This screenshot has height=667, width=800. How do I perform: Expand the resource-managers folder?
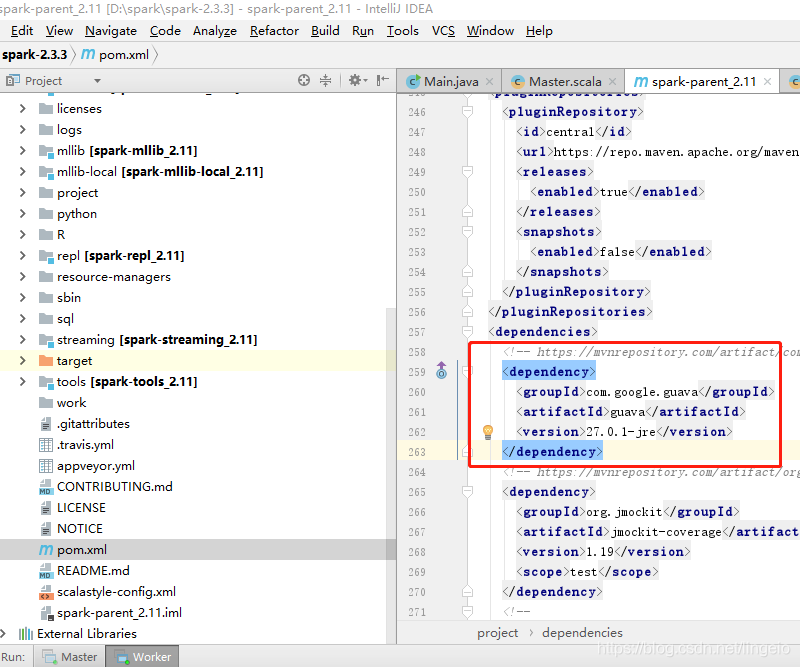coord(22,277)
